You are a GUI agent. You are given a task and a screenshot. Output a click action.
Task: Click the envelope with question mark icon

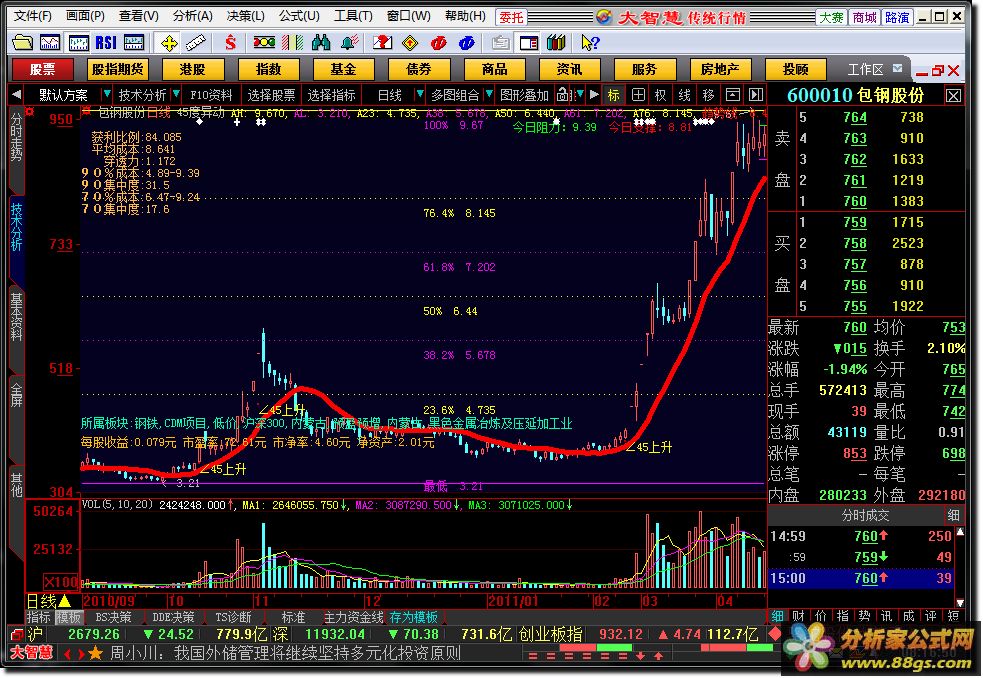[x=382, y=43]
